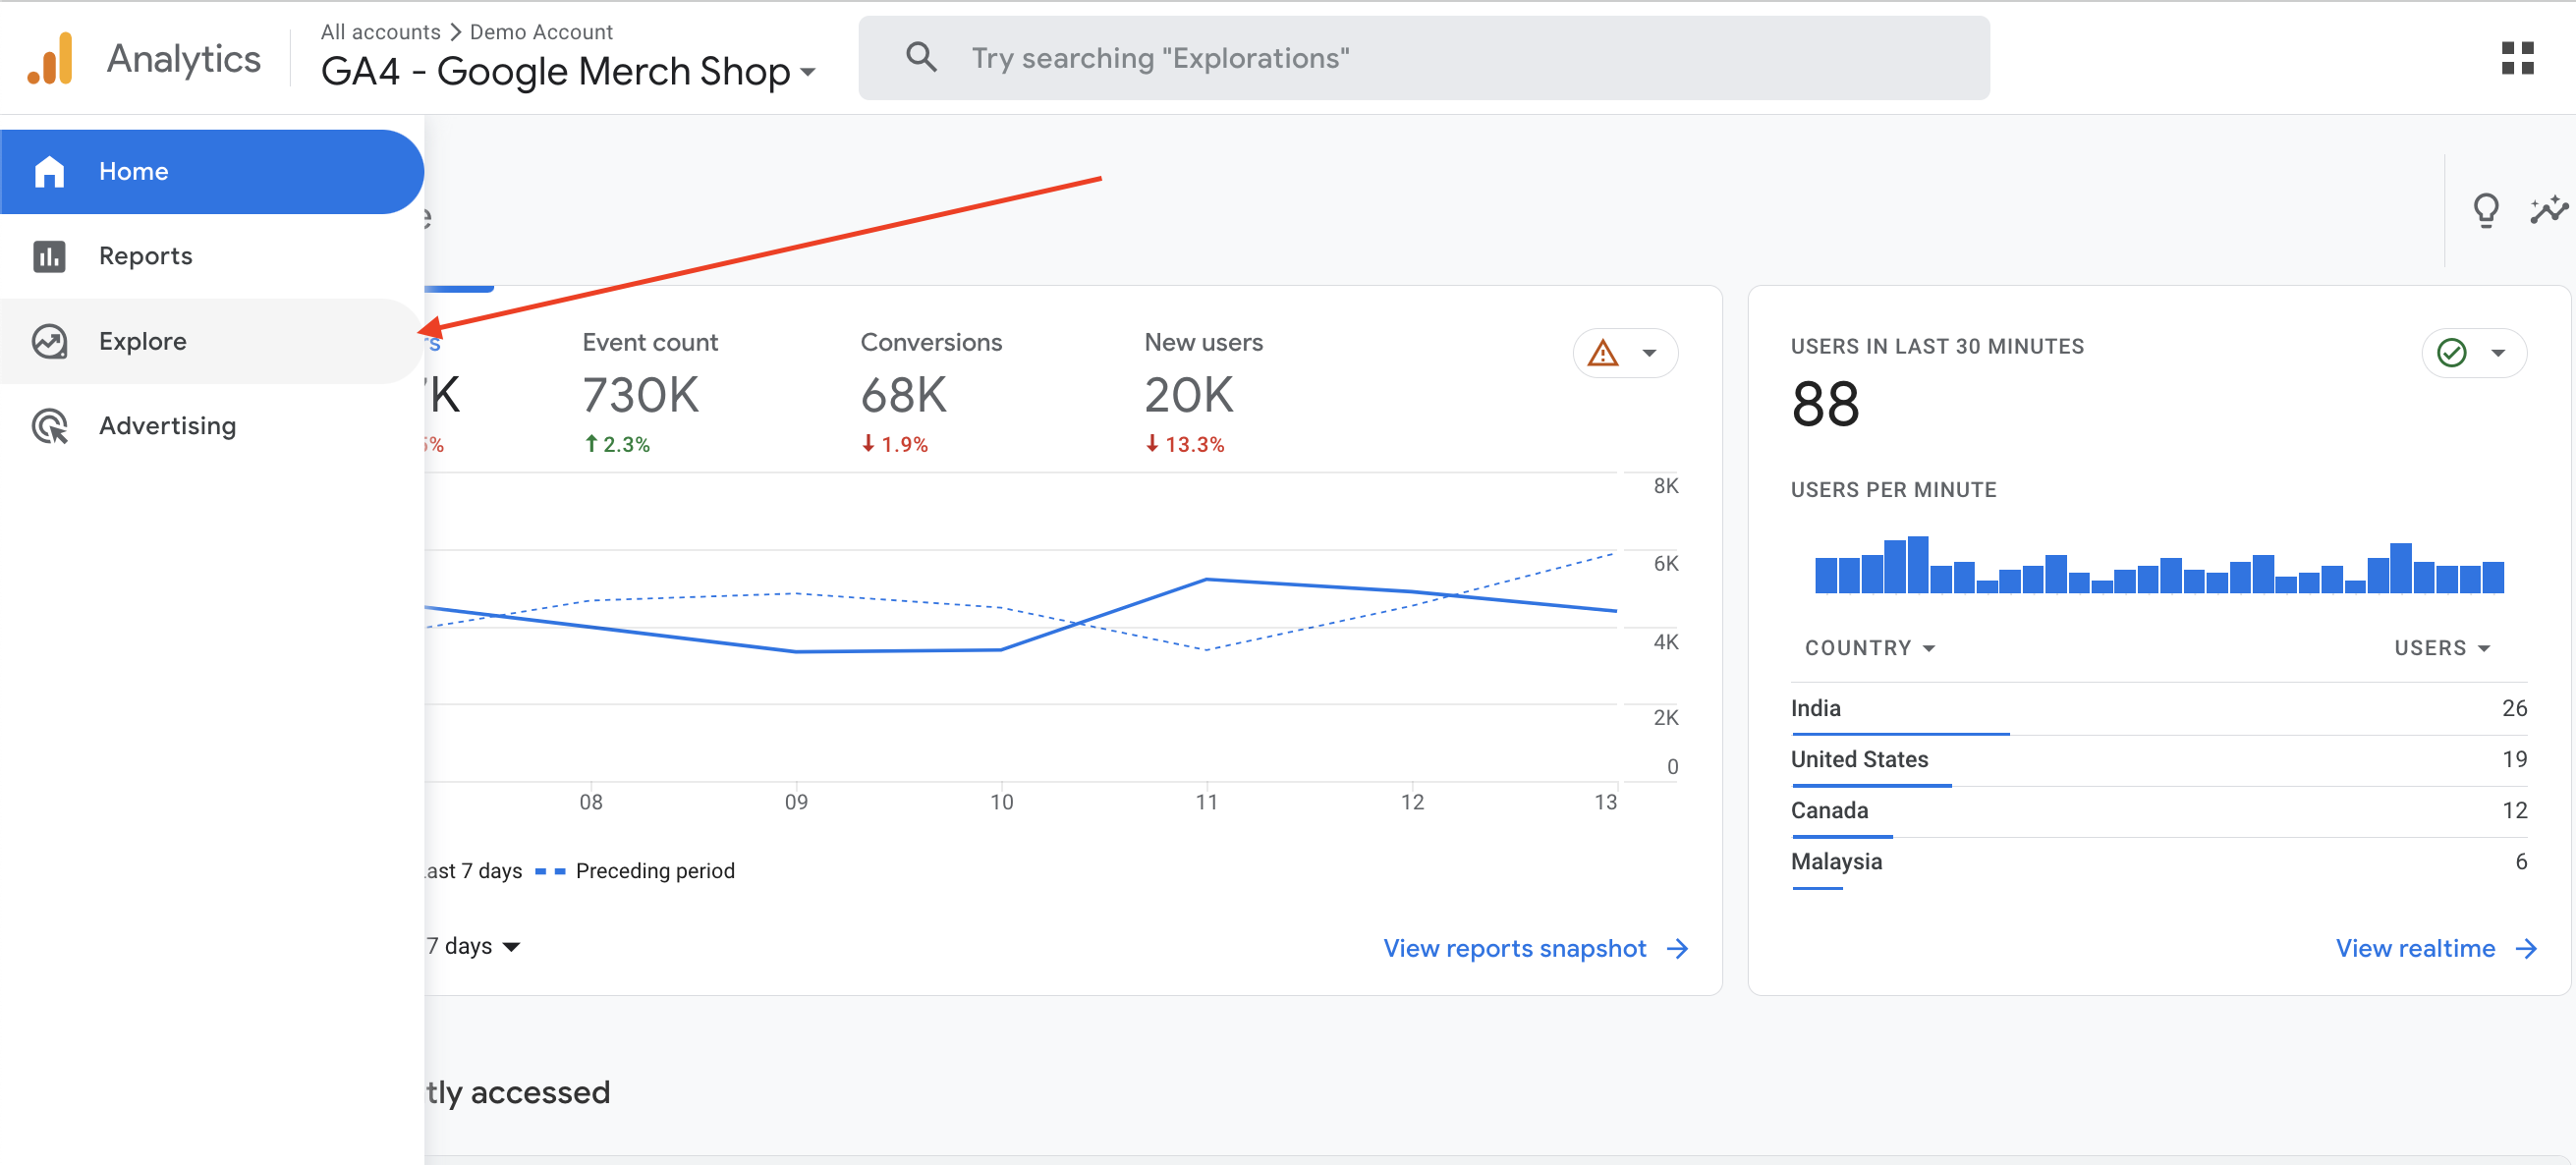Click the 20K new users value

coord(1188,395)
